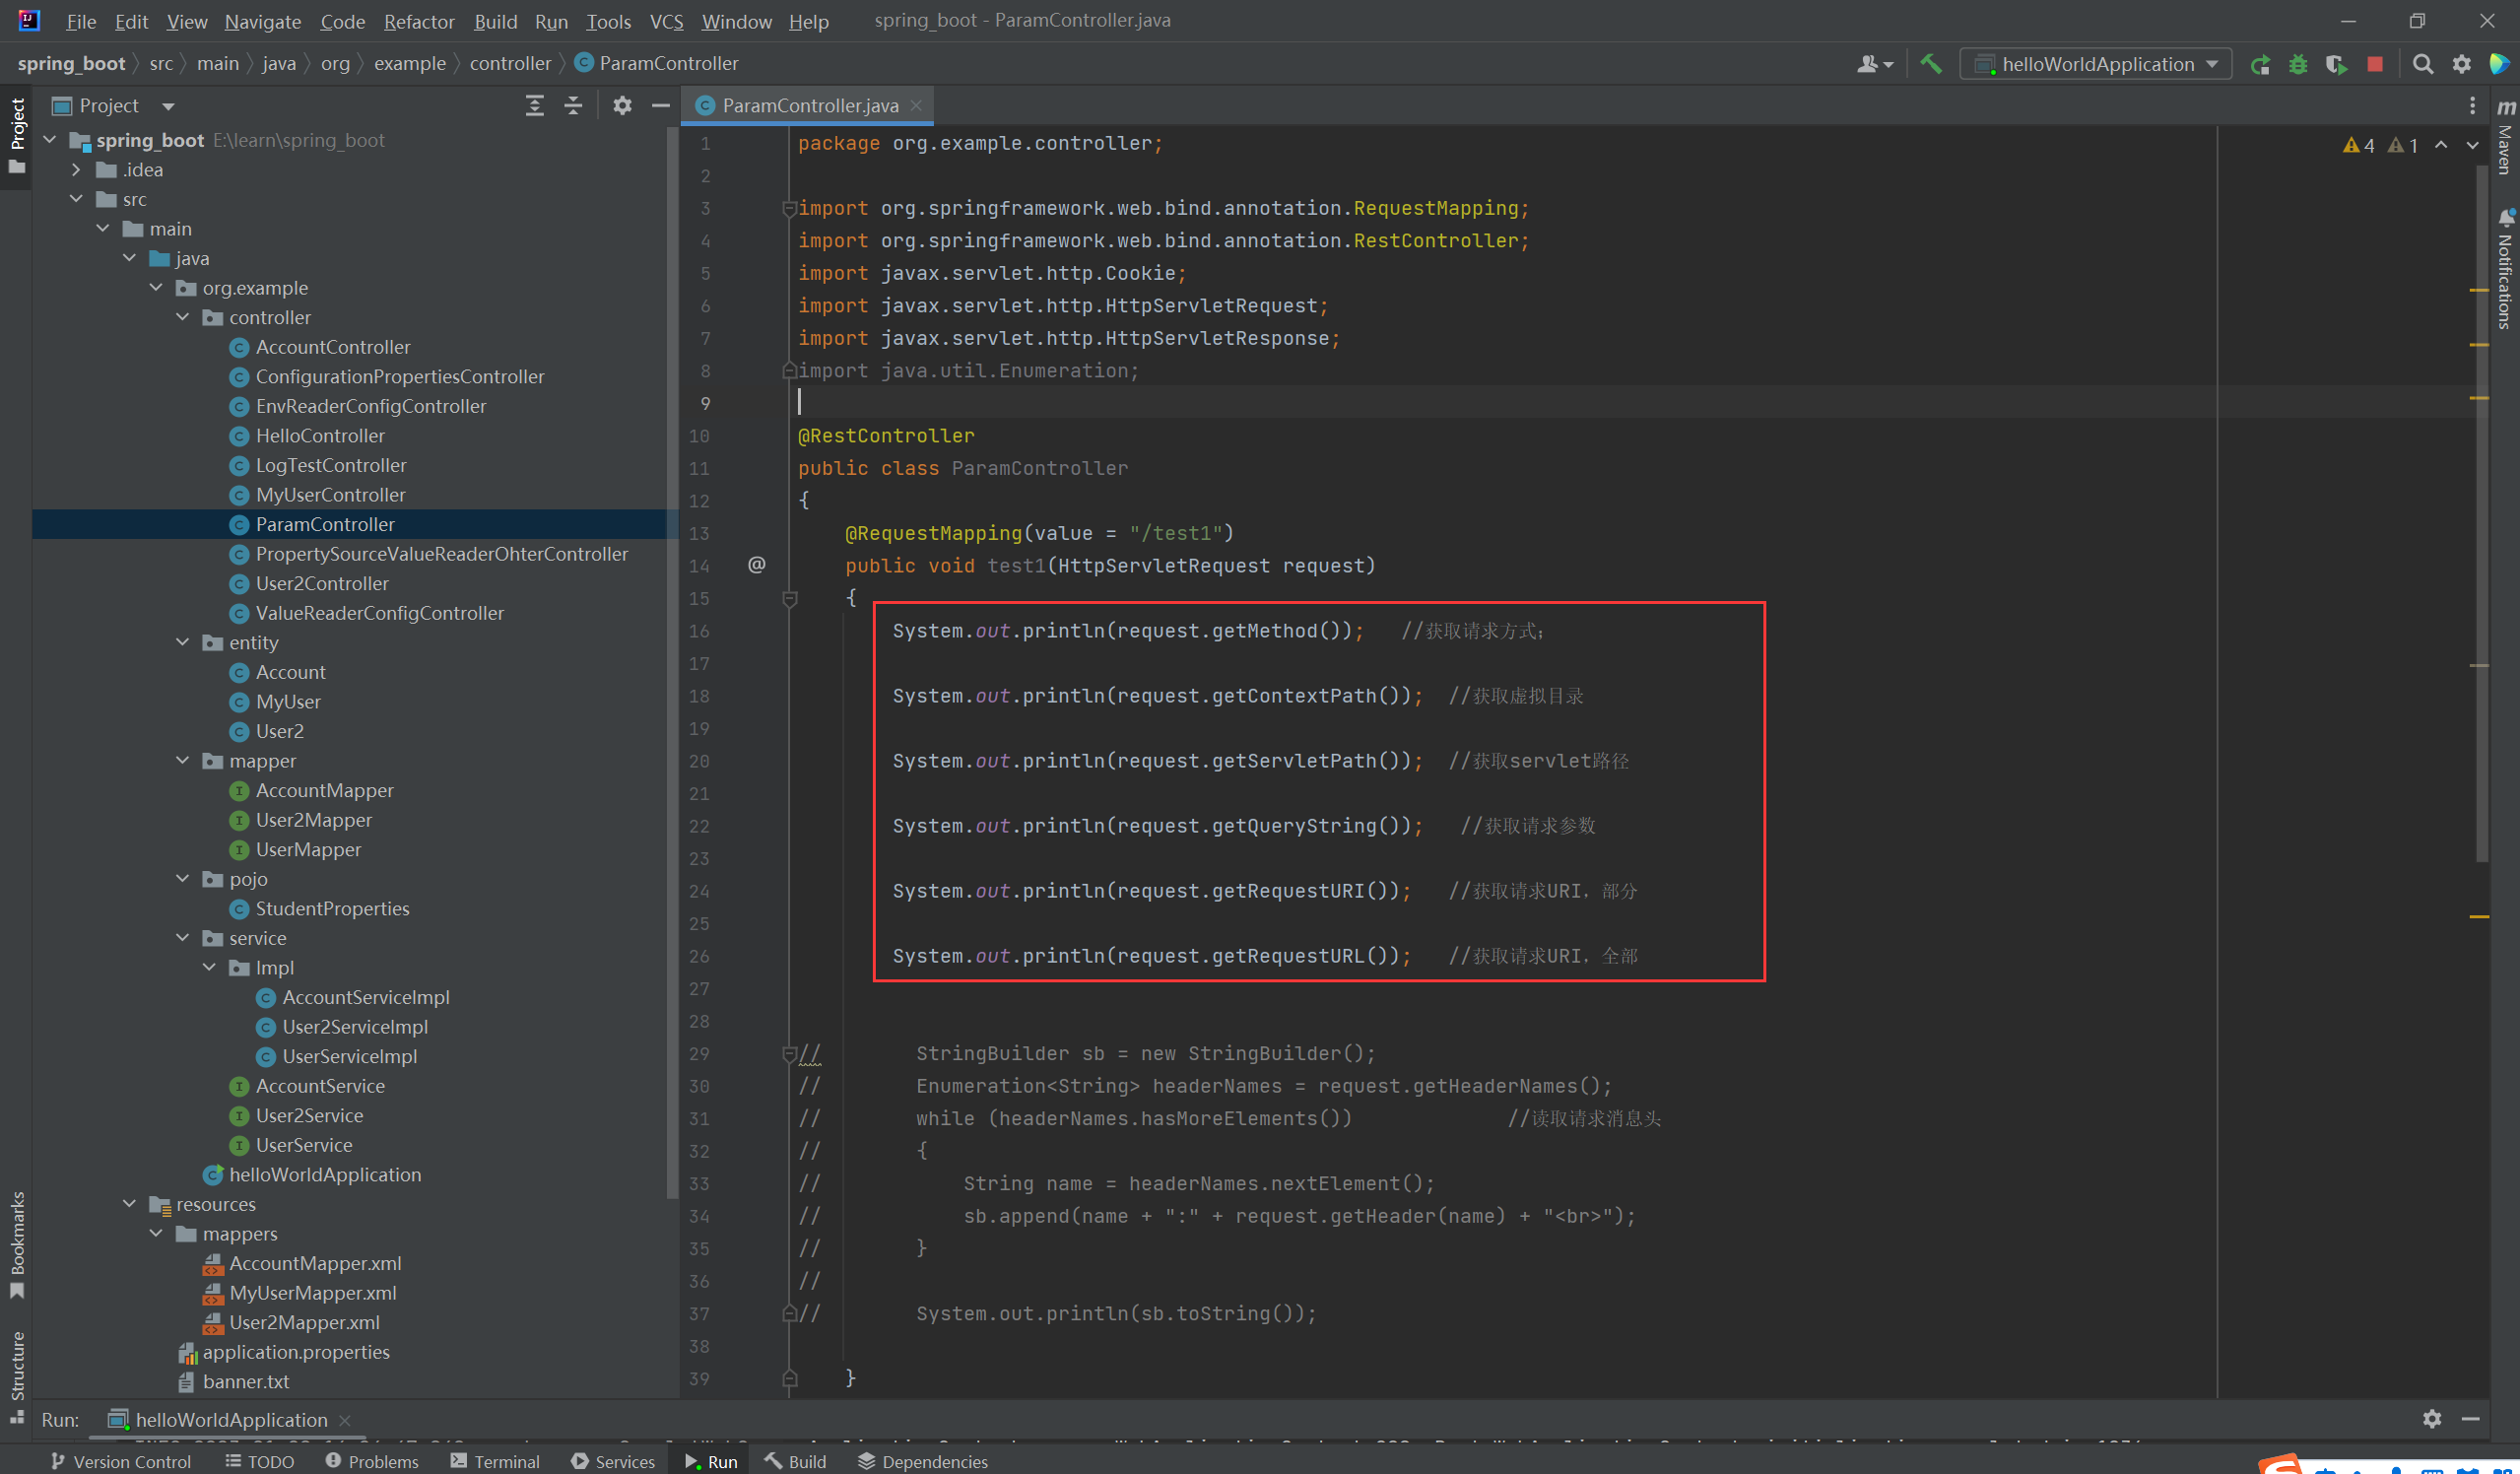Open the Refactor menu

coord(418,21)
